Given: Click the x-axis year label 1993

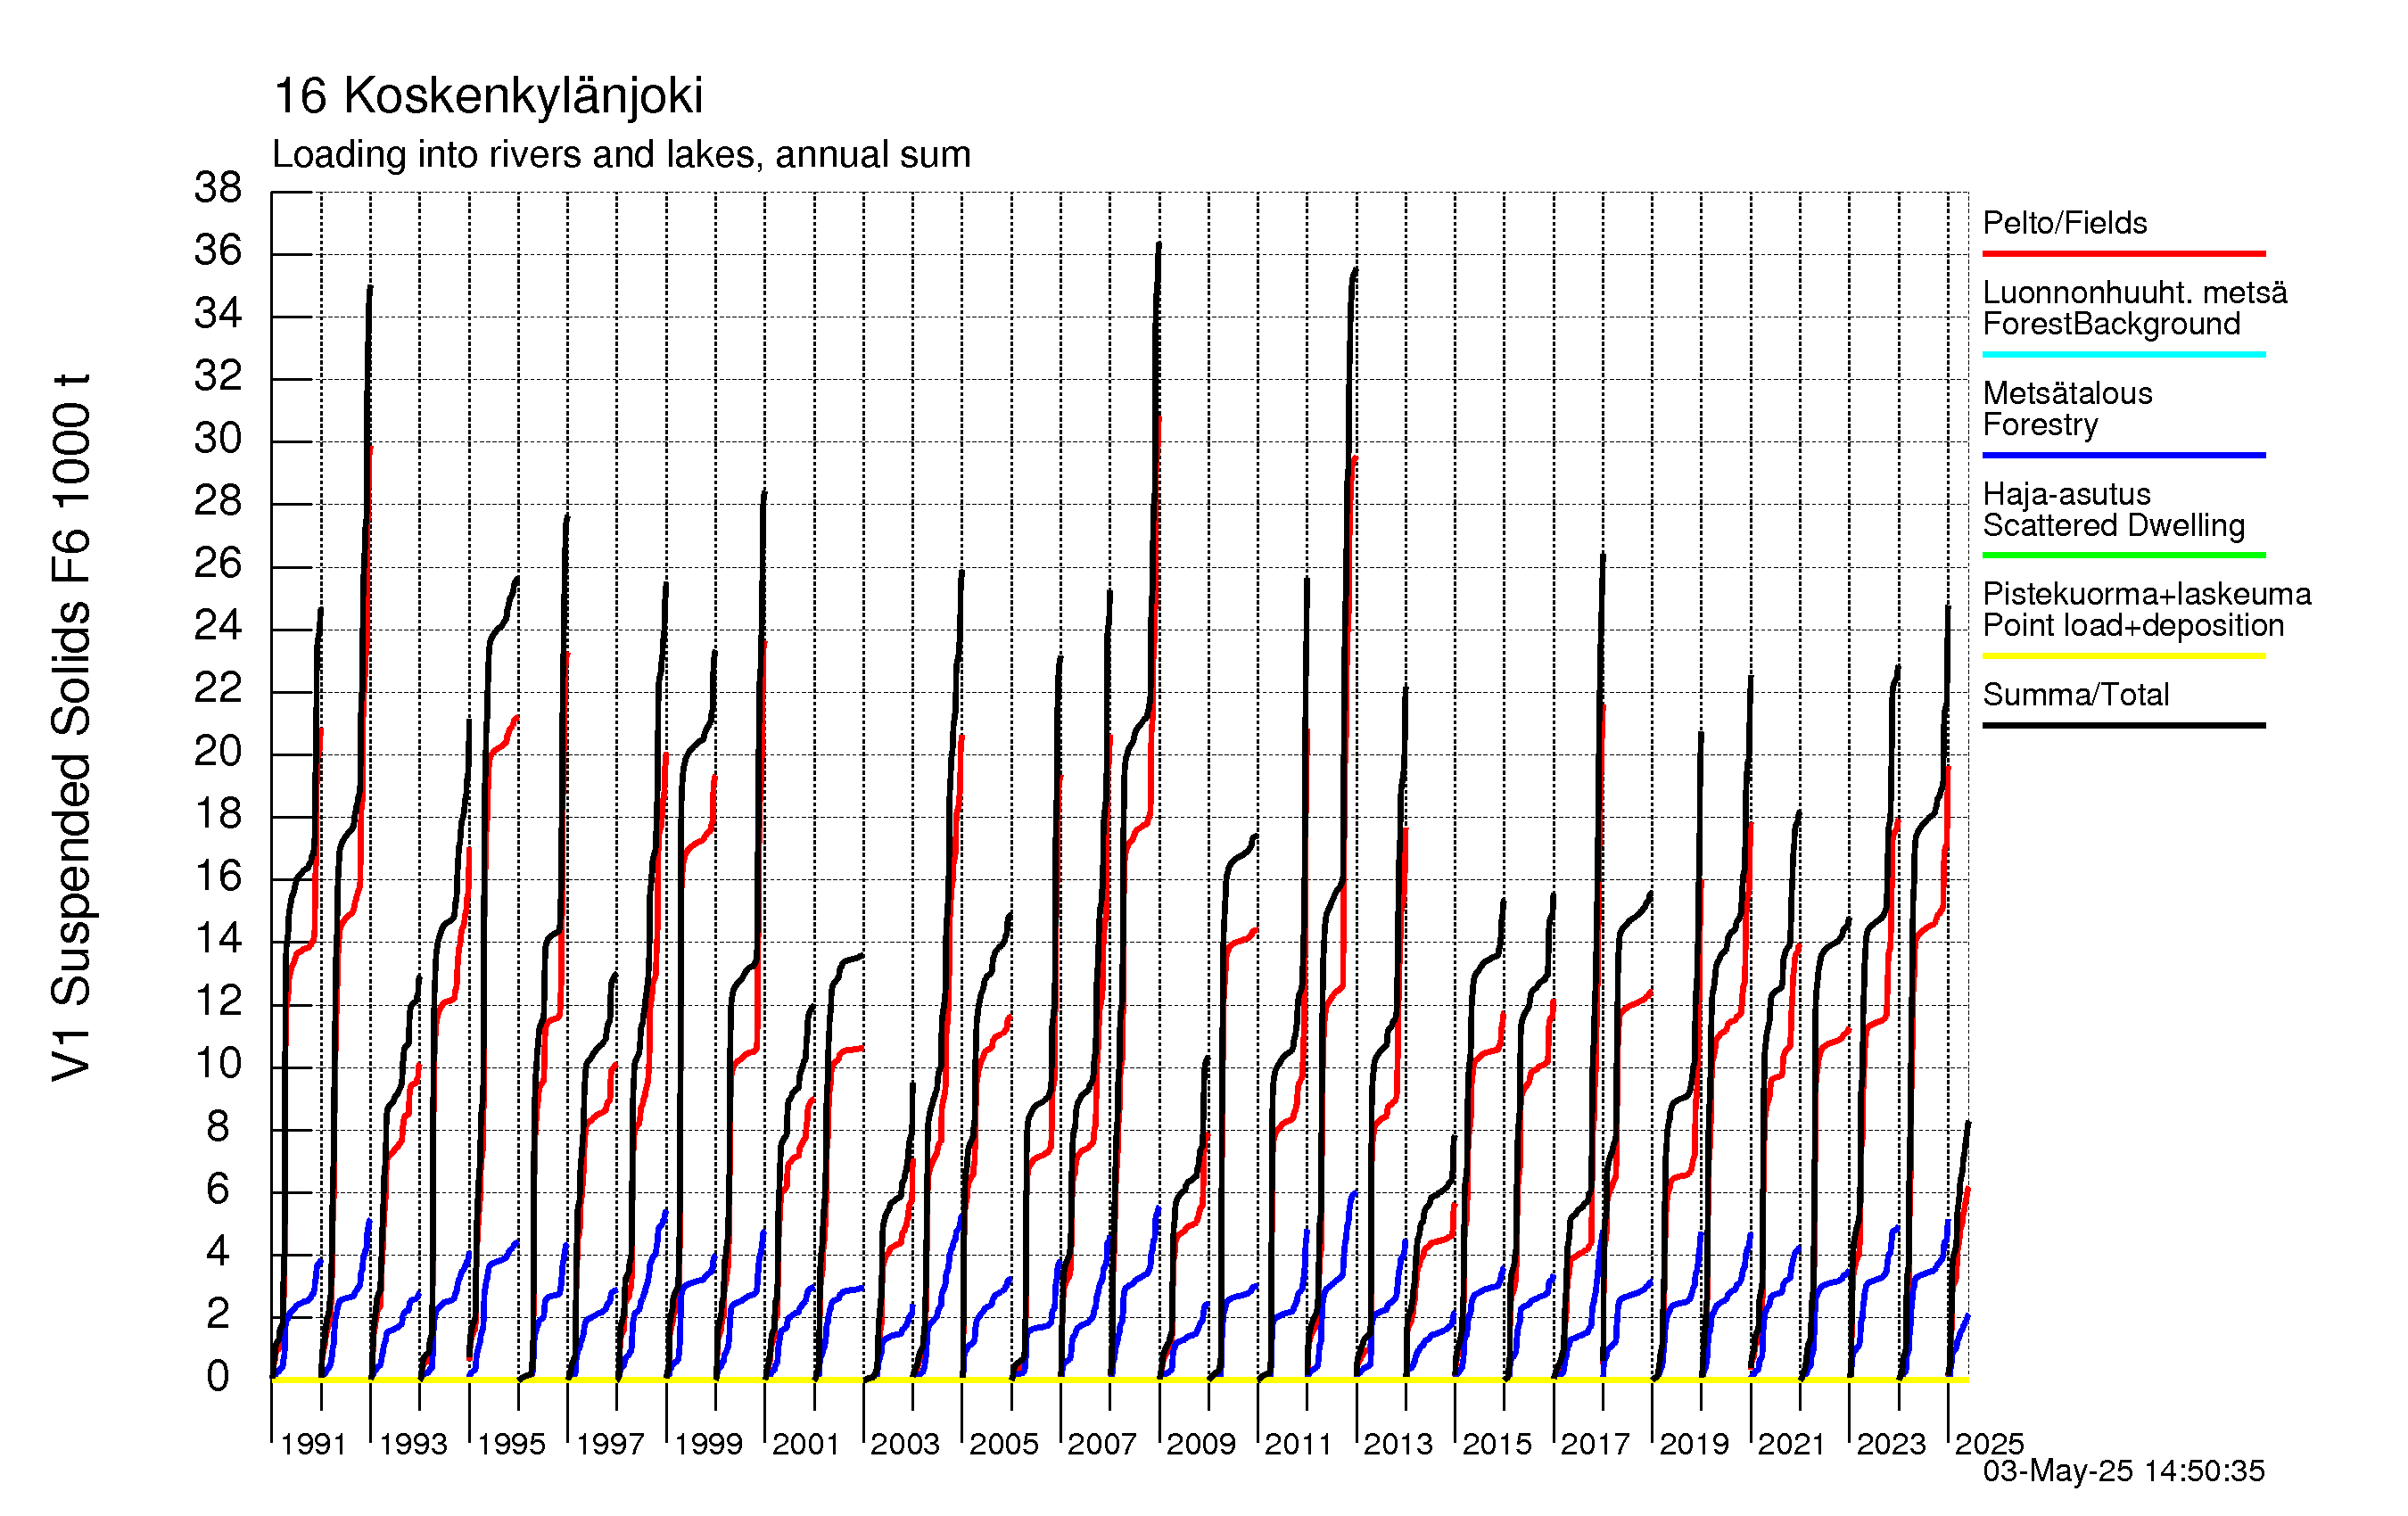Looking at the screenshot, I should point(412,1444).
